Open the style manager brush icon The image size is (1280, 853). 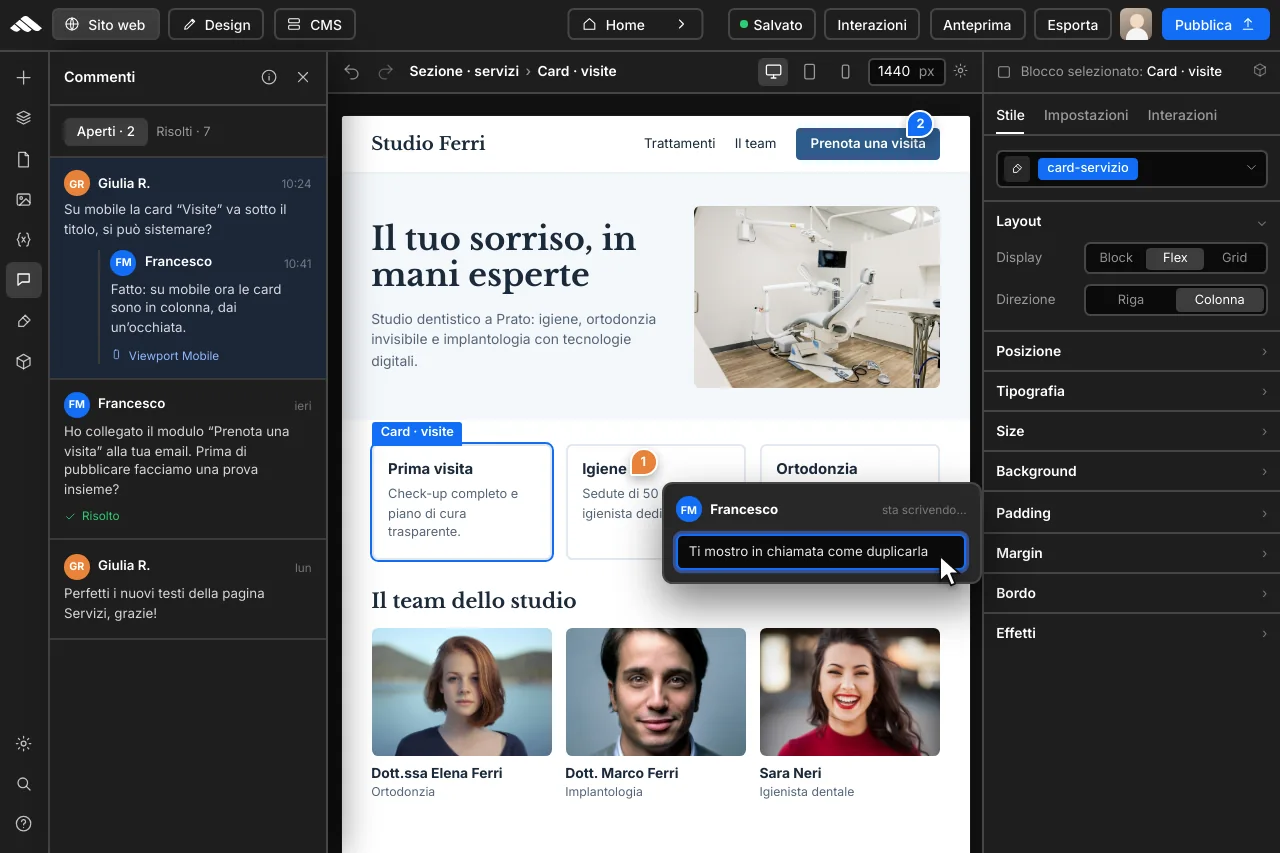coord(24,321)
